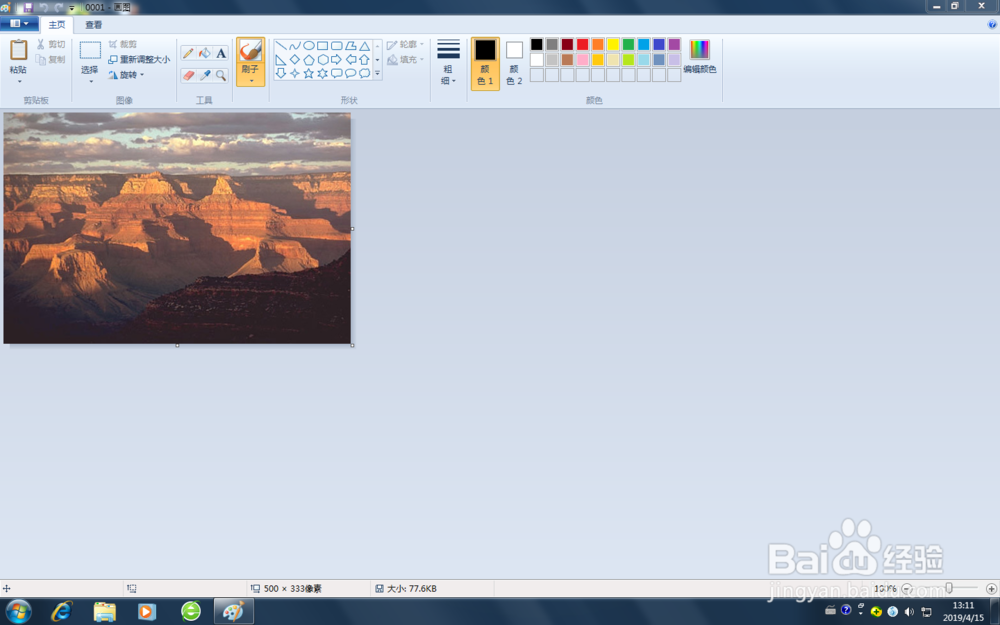This screenshot has height=625, width=1000.
Task: Open Windows Explorer folder on taskbar
Action: coord(105,612)
